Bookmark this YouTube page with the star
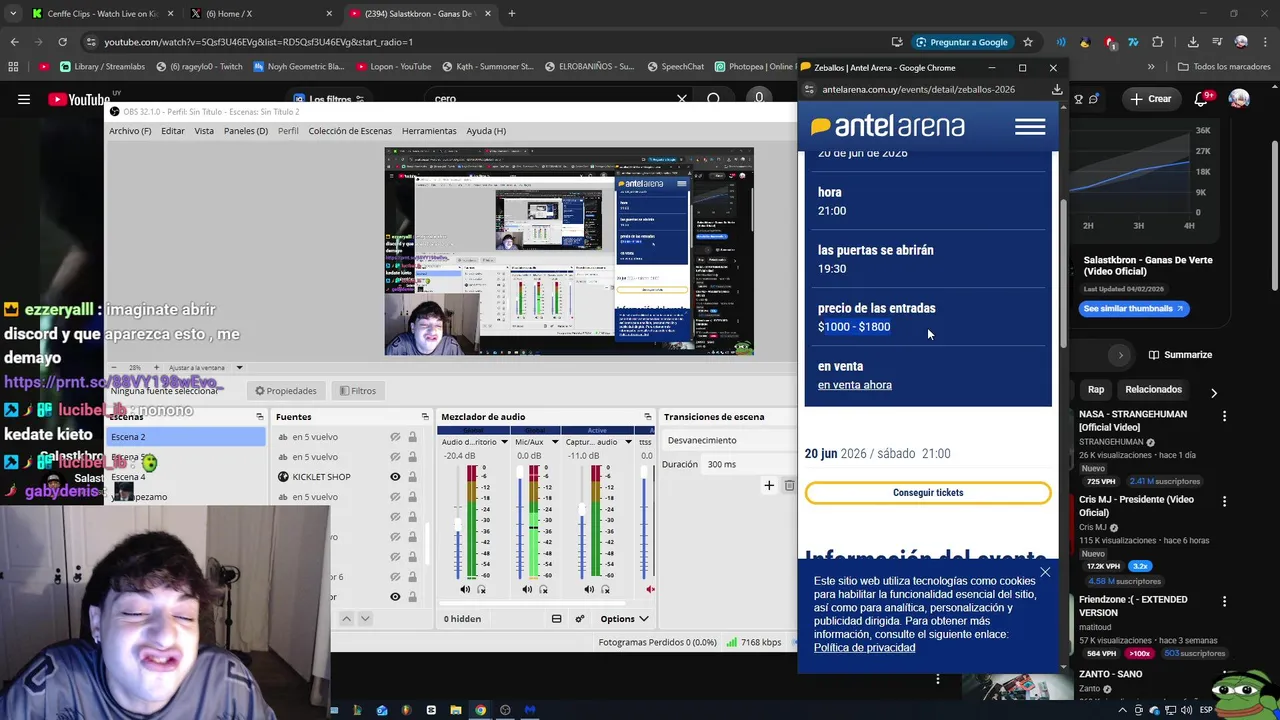 [x=1027, y=42]
